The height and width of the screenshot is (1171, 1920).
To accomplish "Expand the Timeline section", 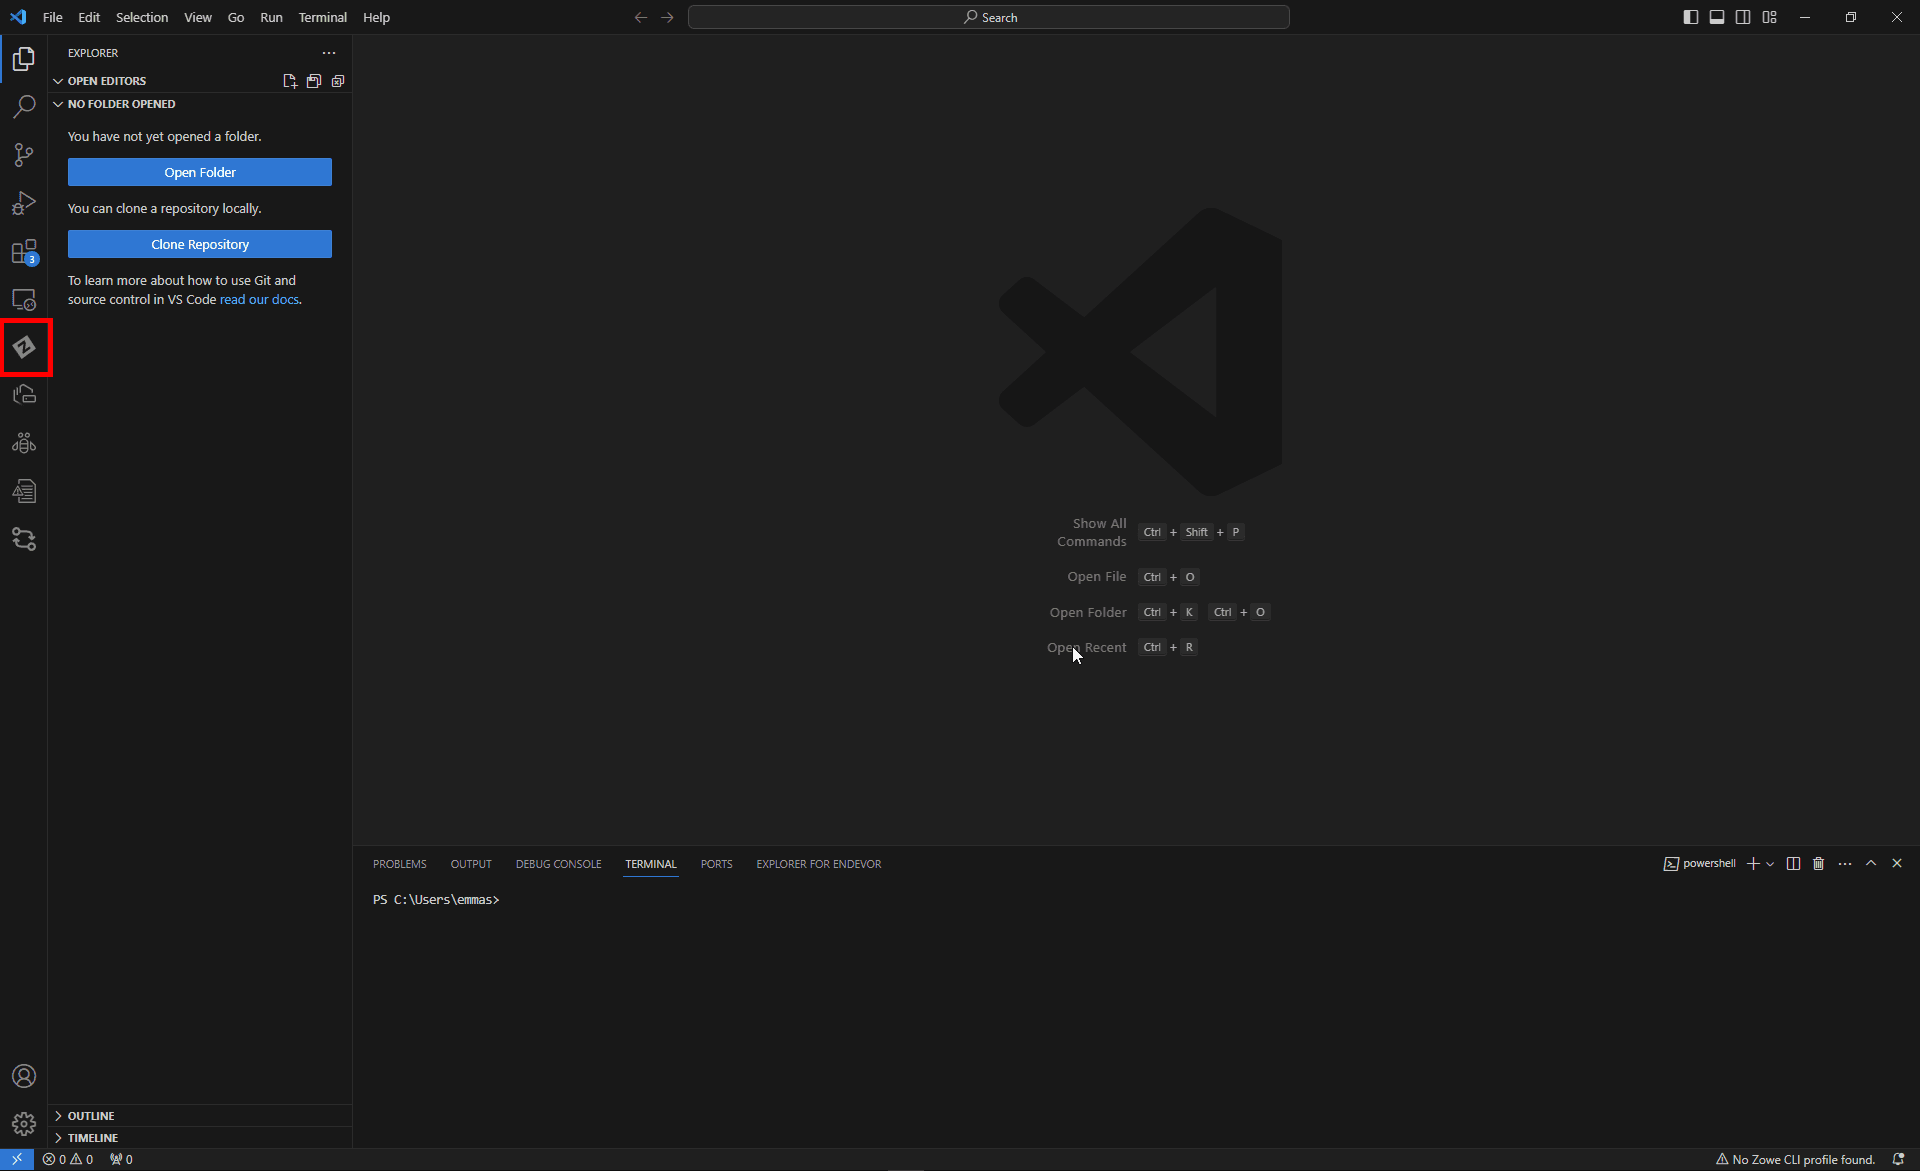I will 92,1138.
